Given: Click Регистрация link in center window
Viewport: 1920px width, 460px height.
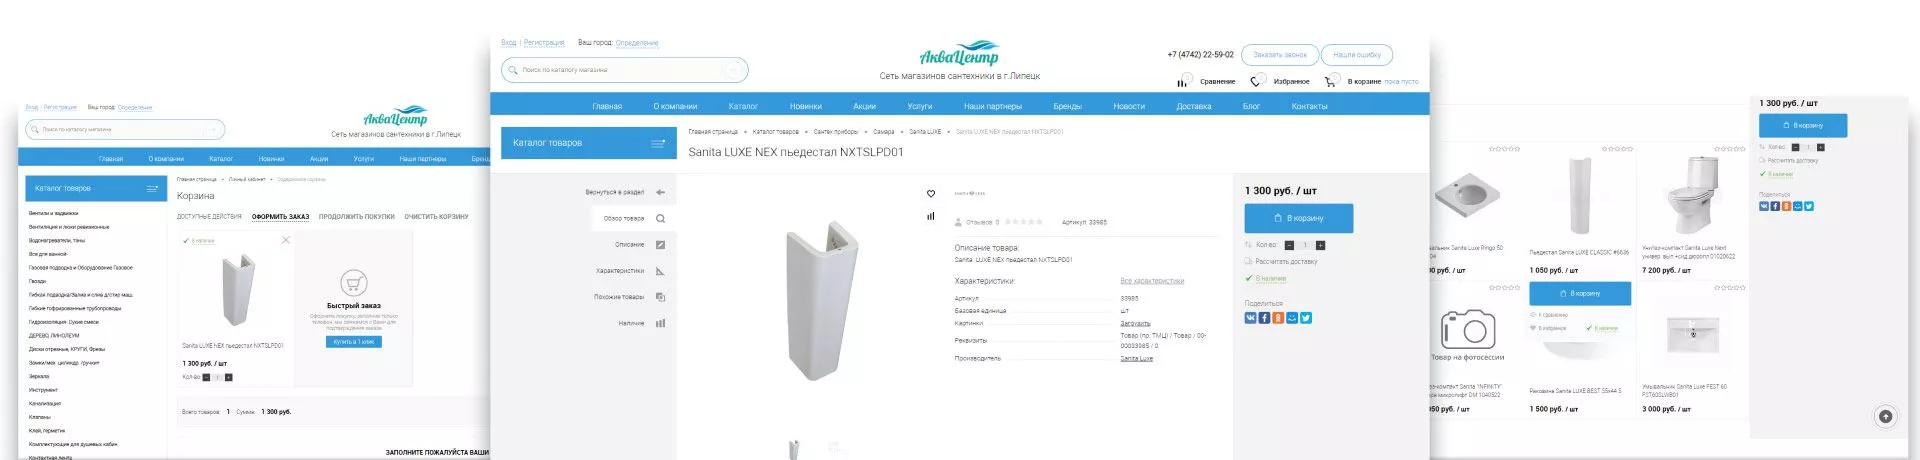Looking at the screenshot, I should point(544,42).
